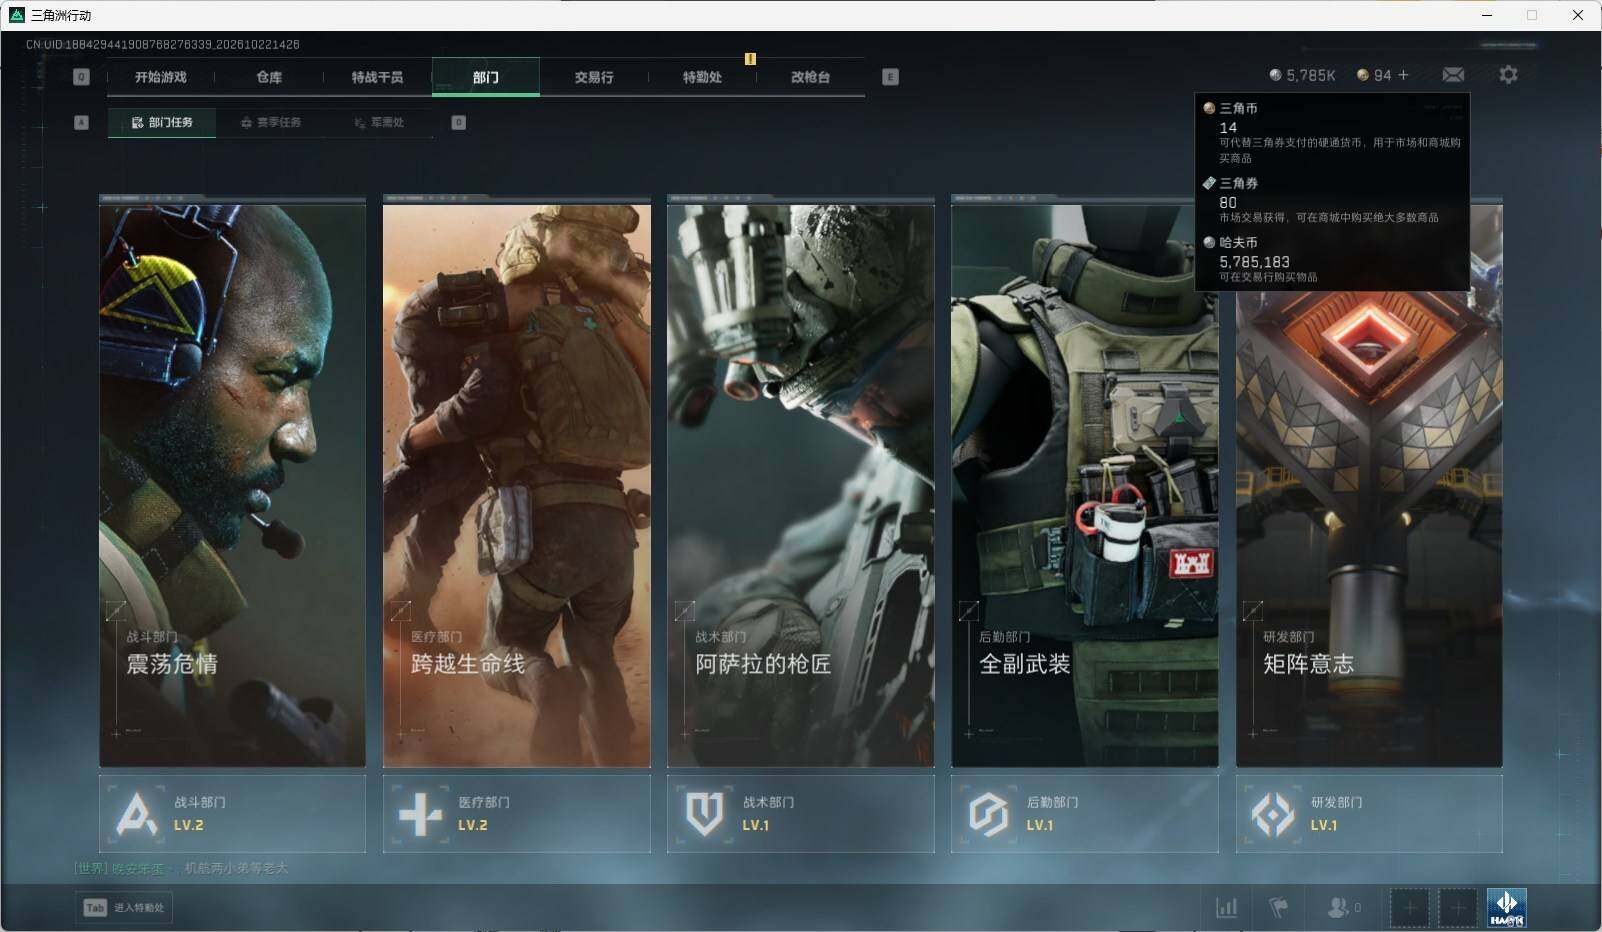Select the 医疗部门 LV.2 cross badge

pyautogui.click(x=517, y=814)
